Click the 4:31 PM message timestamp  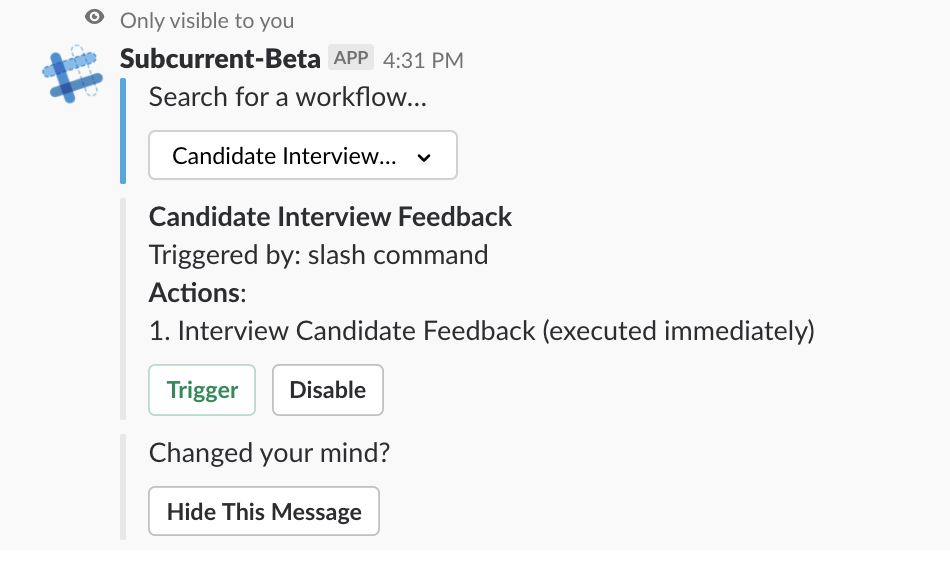(423, 60)
